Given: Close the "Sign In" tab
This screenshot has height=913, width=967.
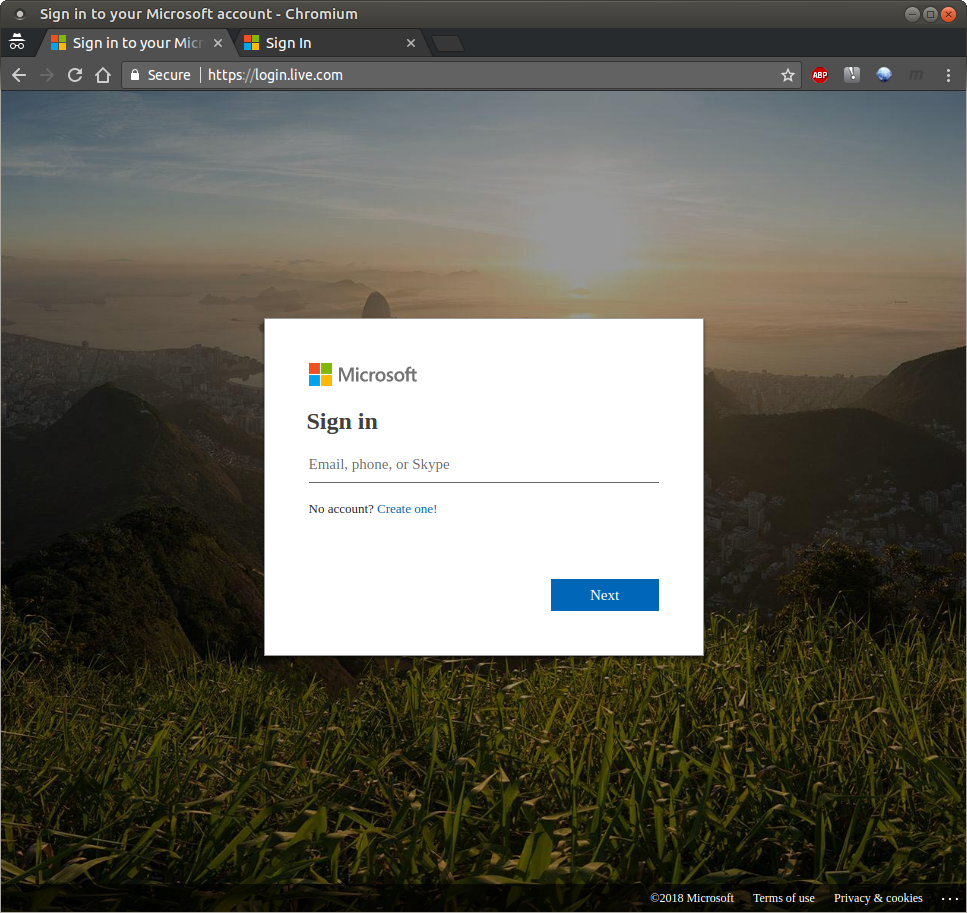Looking at the screenshot, I should pos(410,43).
